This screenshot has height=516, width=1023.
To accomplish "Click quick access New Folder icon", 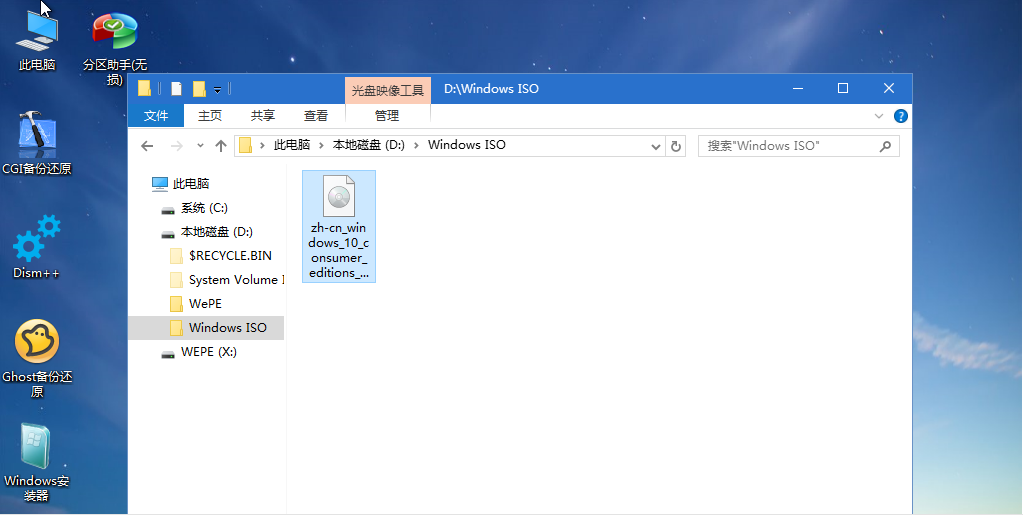I will (x=200, y=88).
